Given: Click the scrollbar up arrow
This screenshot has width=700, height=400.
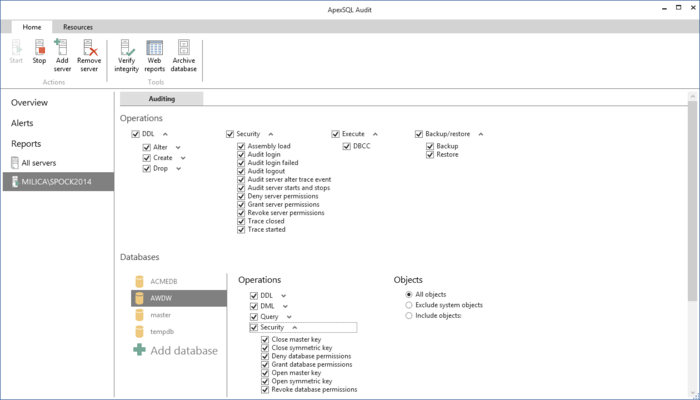Looking at the screenshot, I should tap(692, 96).
